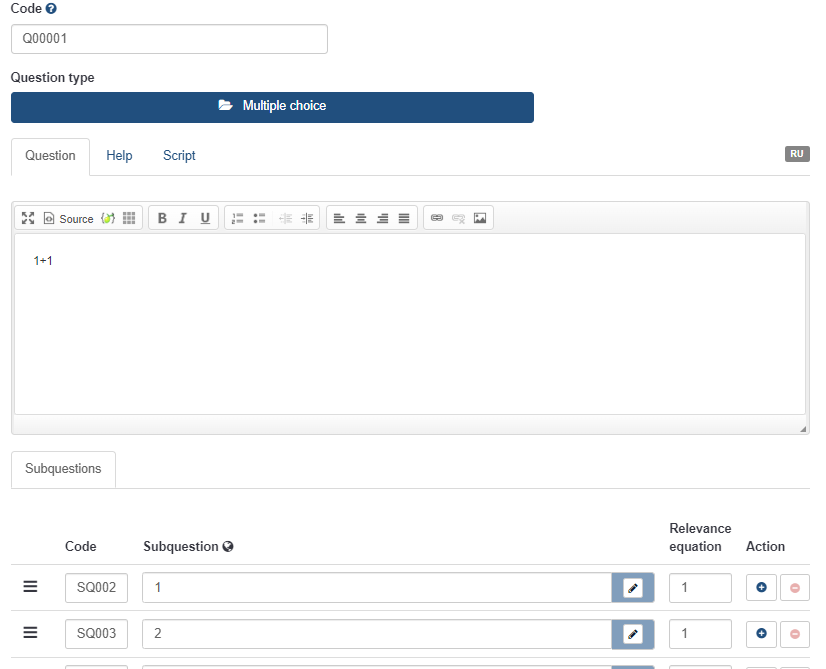Toggle bold formatting in editor
The width and height of the screenshot is (826, 669).
click(163, 218)
